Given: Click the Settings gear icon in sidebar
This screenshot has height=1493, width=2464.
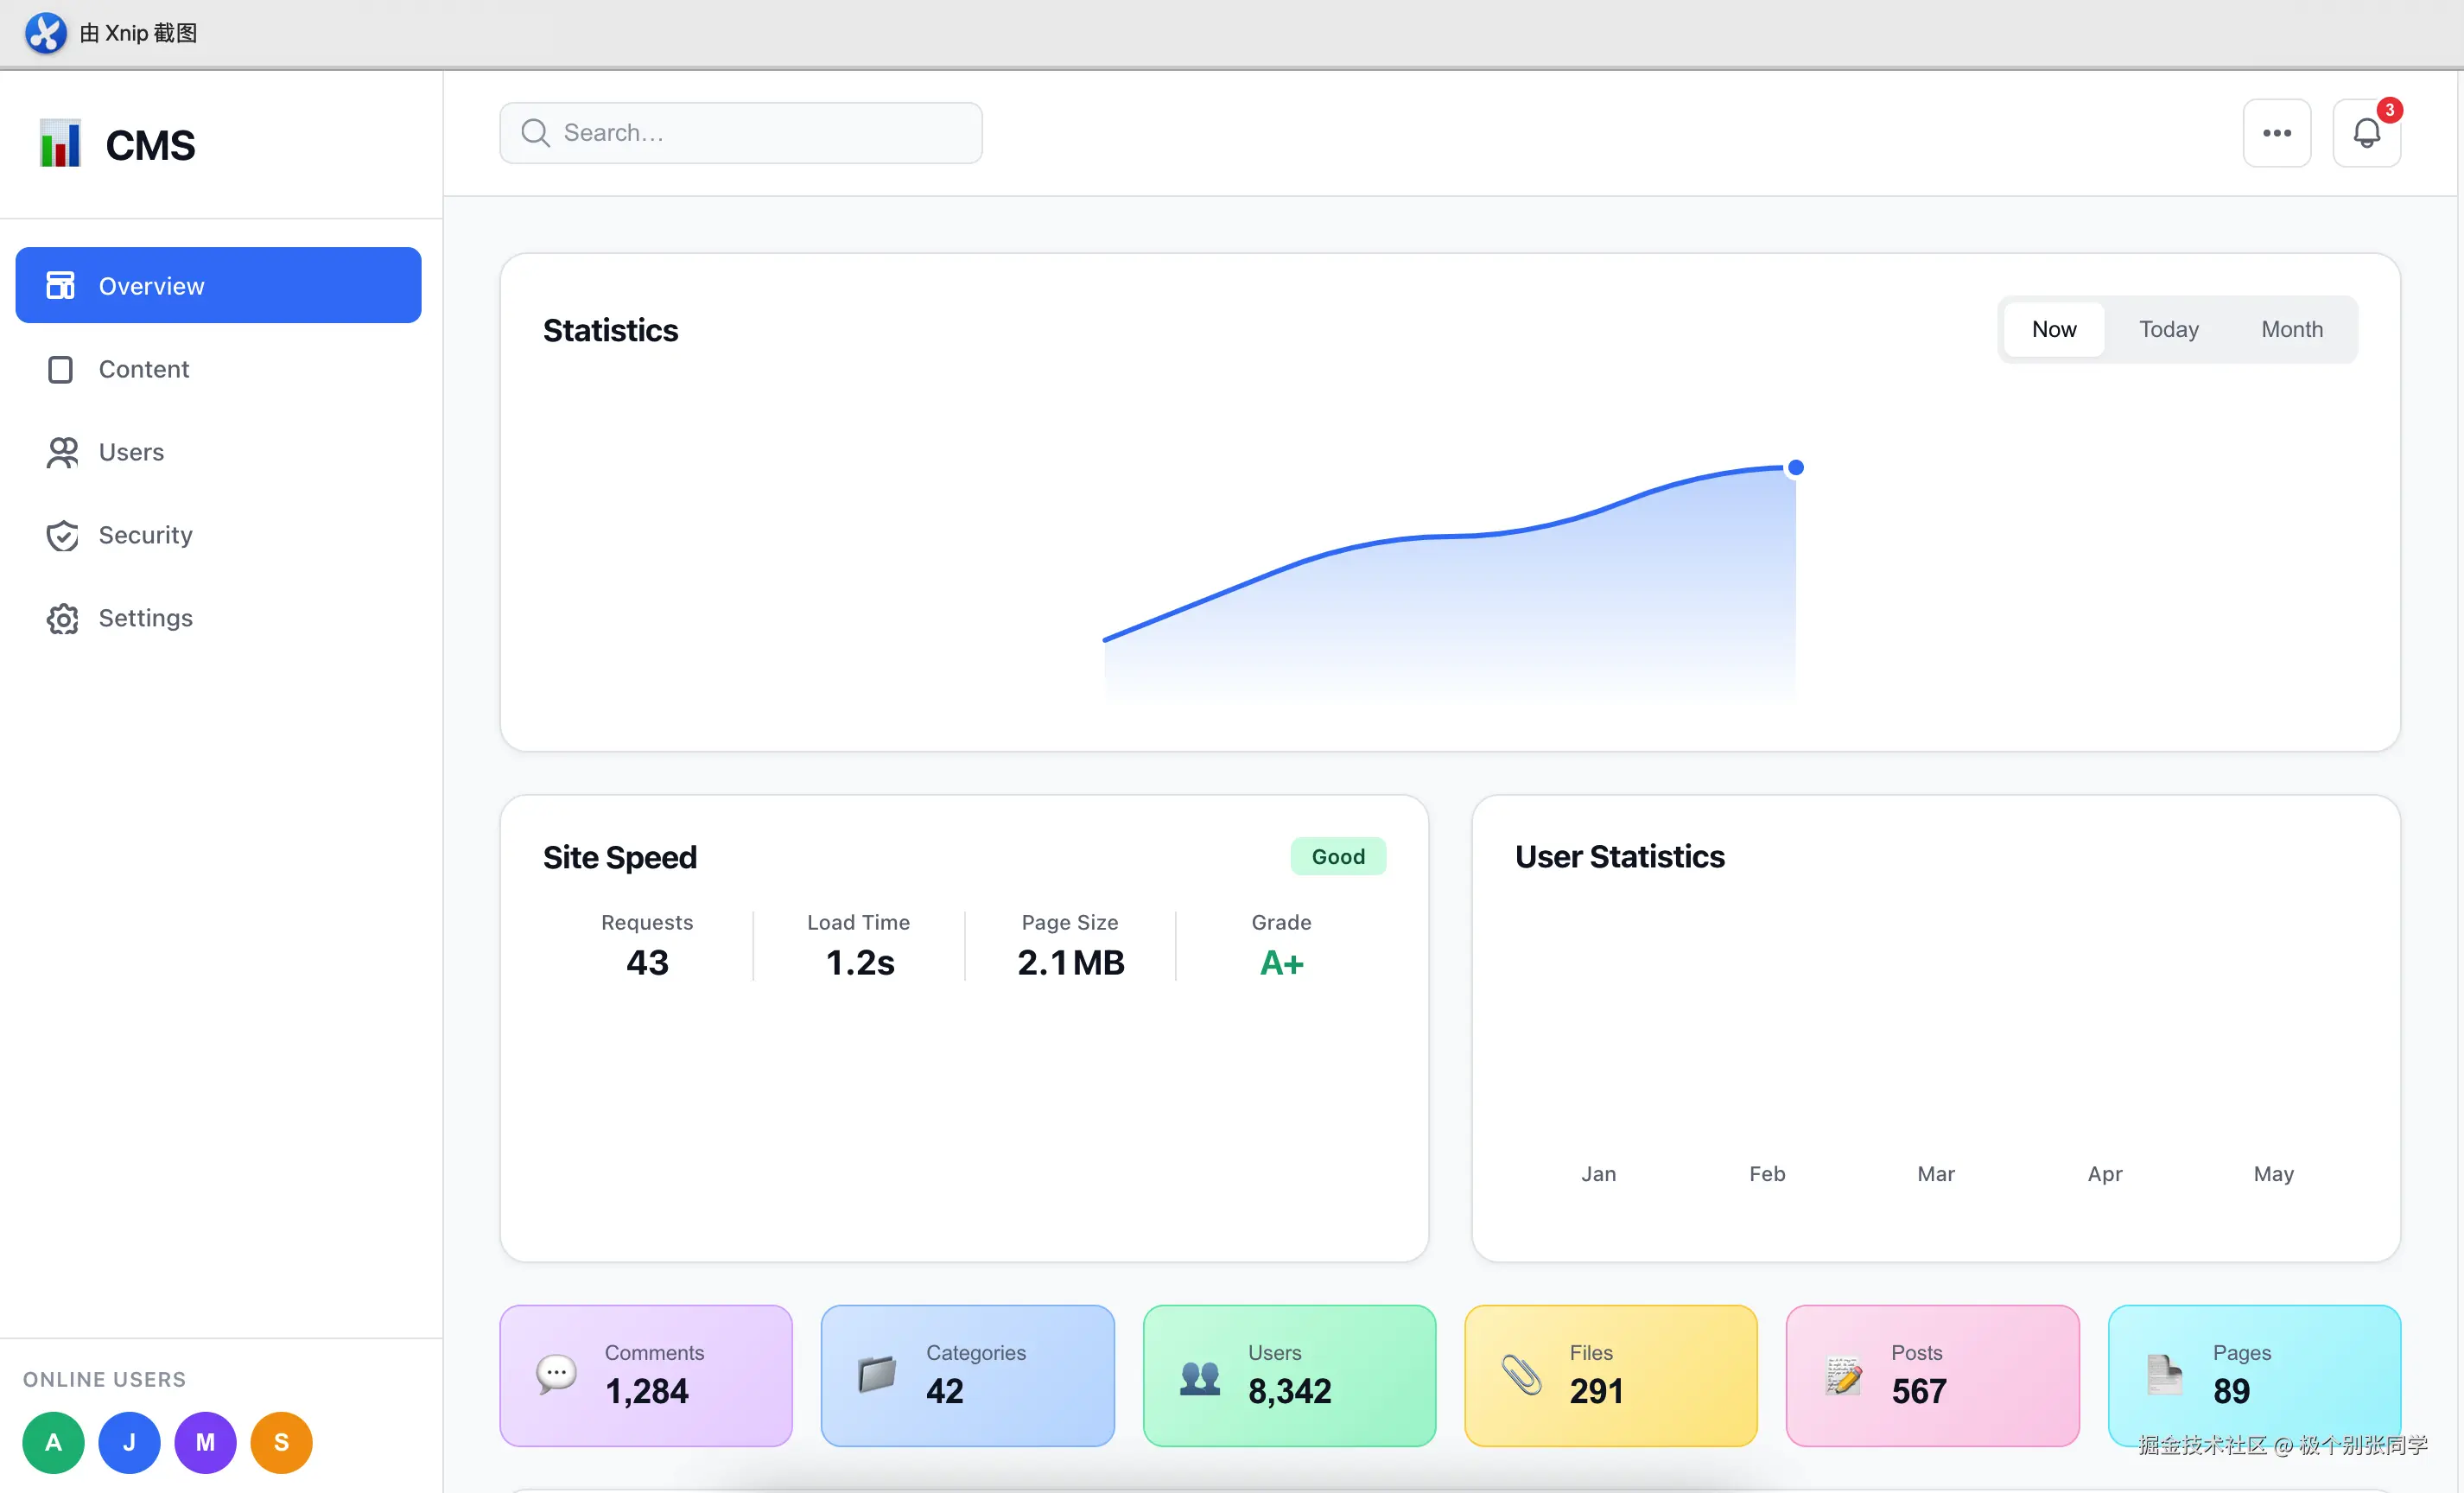Looking at the screenshot, I should click(62, 619).
